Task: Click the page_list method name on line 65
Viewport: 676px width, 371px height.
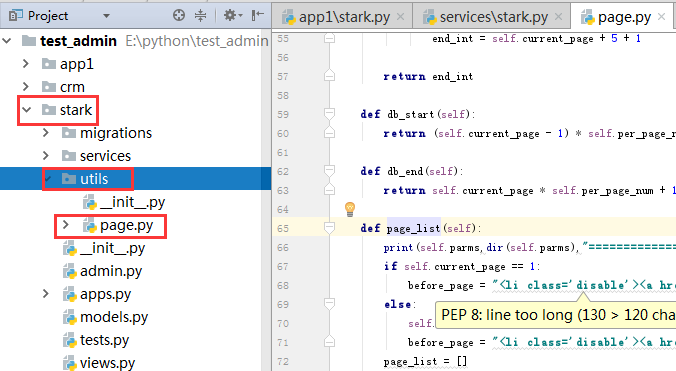Action: pyautogui.click(x=413, y=228)
